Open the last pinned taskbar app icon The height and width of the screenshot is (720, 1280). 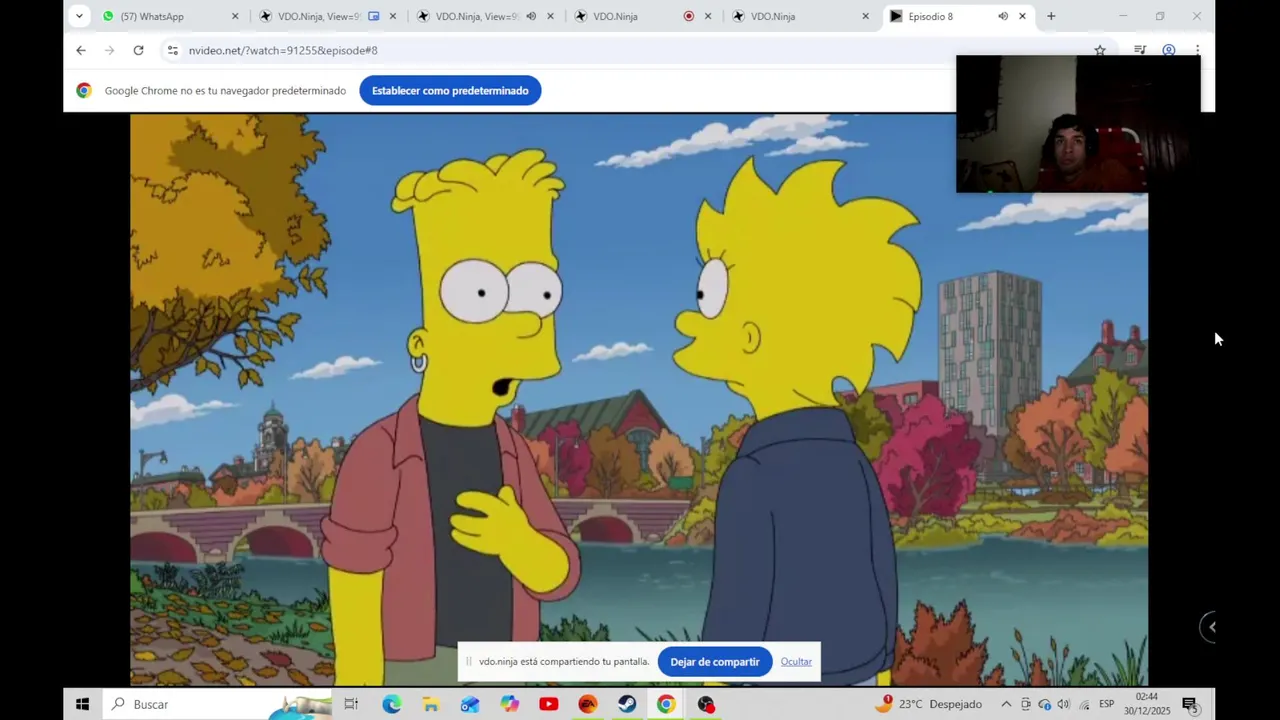pyautogui.click(x=706, y=704)
